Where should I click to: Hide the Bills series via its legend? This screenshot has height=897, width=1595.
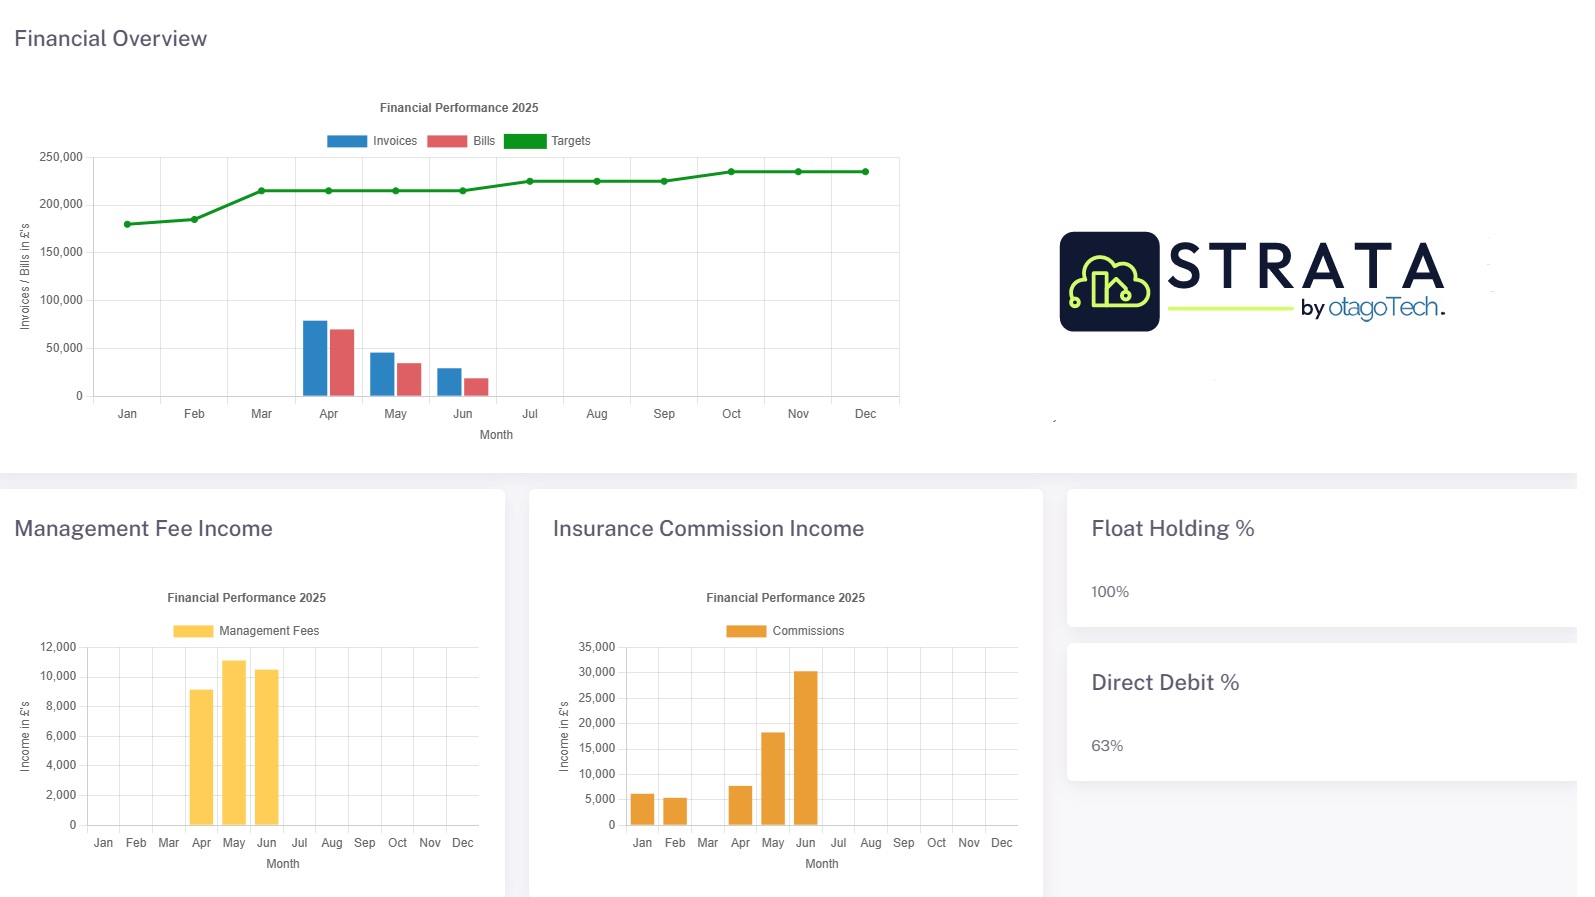(461, 141)
